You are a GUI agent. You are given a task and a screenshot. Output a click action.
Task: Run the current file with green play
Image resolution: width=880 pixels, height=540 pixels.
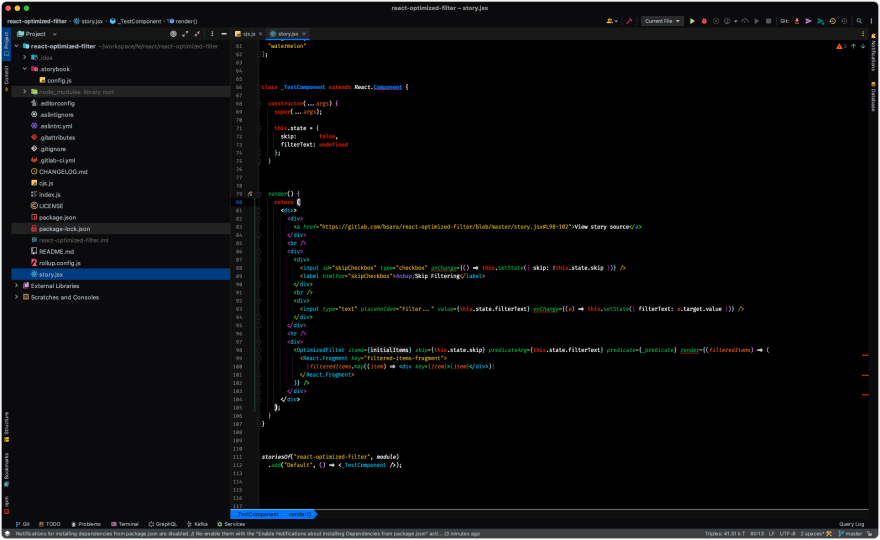(x=692, y=21)
